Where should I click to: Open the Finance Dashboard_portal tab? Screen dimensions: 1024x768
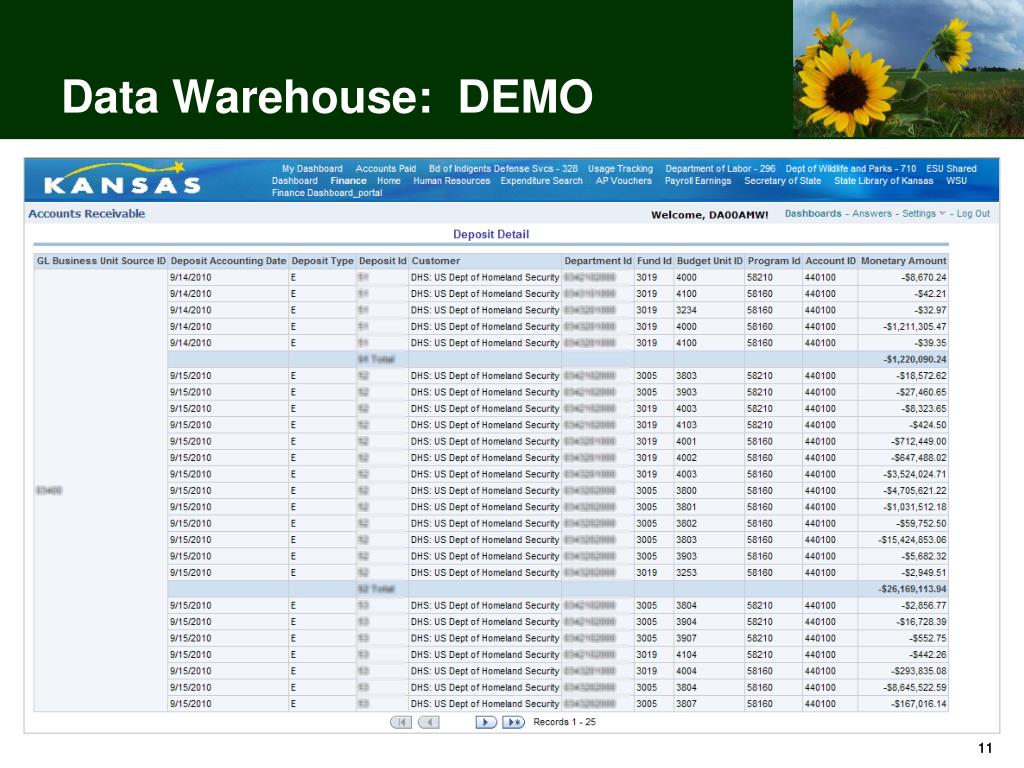click(327, 193)
